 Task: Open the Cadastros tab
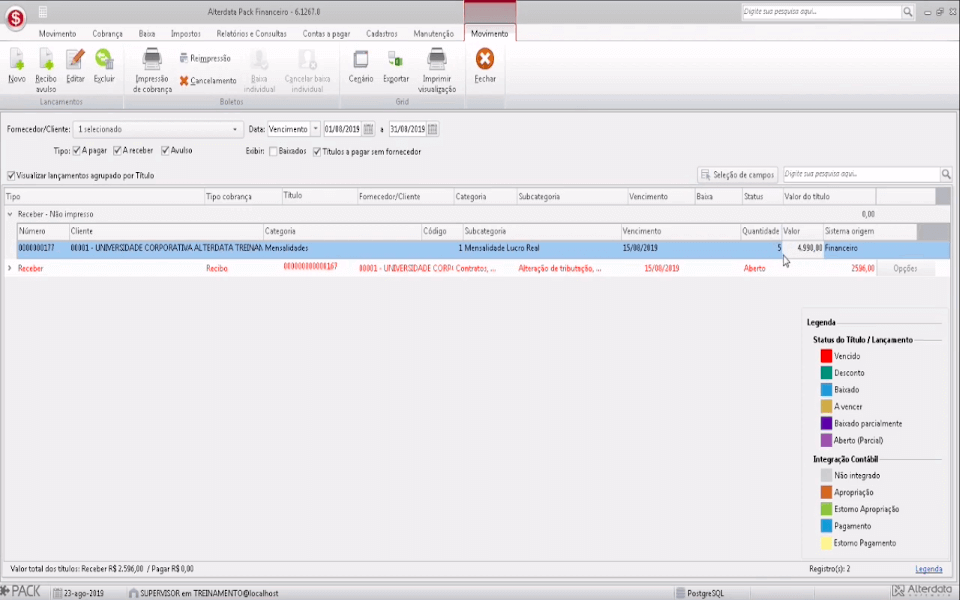pos(381,34)
